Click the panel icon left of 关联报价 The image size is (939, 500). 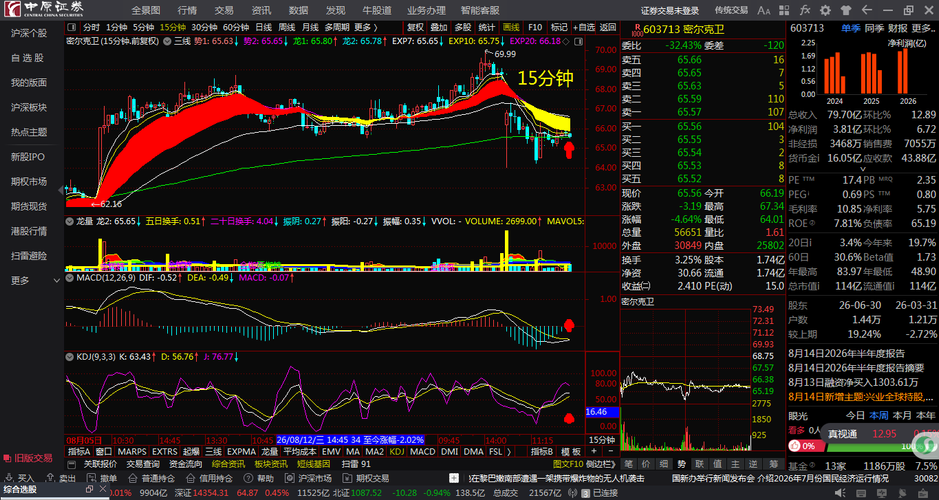(72, 464)
